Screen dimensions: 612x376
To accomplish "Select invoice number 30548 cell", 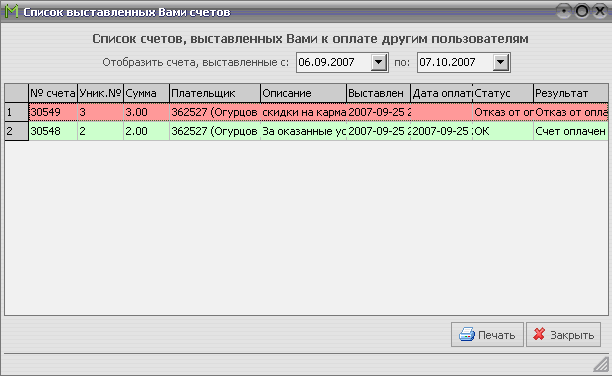I will [x=53, y=131].
